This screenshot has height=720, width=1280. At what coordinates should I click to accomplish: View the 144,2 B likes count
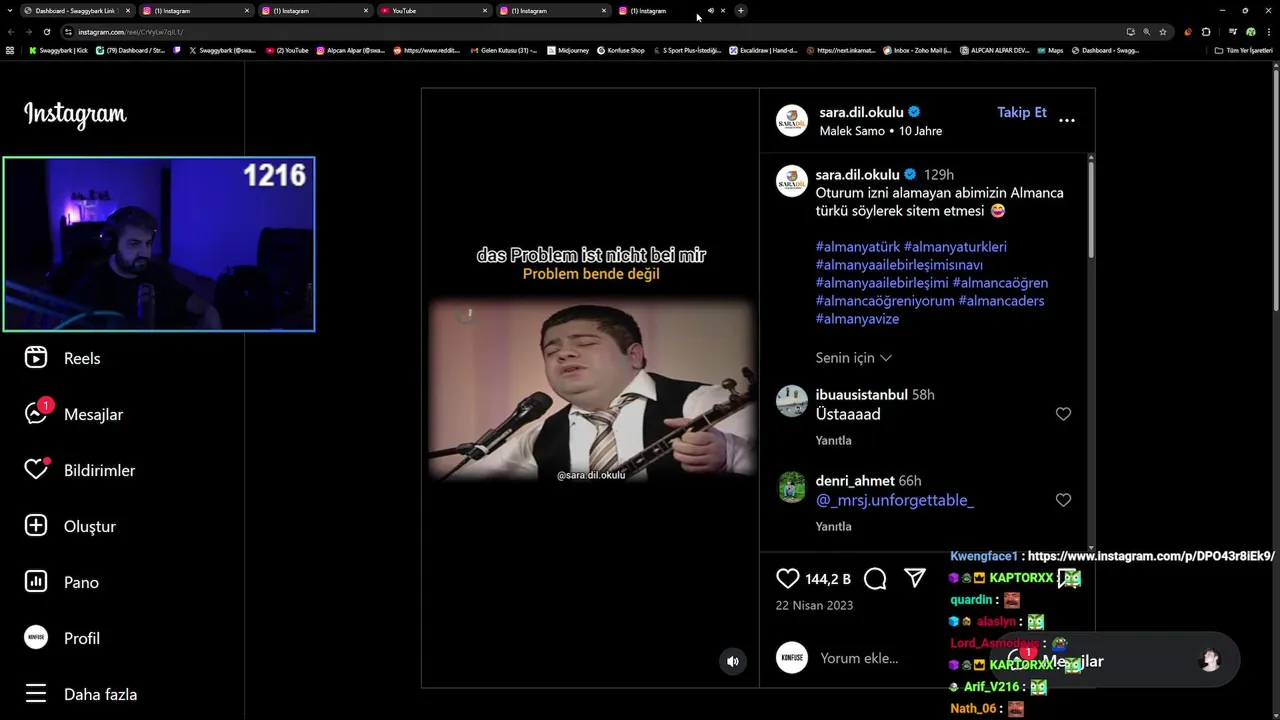(x=828, y=579)
